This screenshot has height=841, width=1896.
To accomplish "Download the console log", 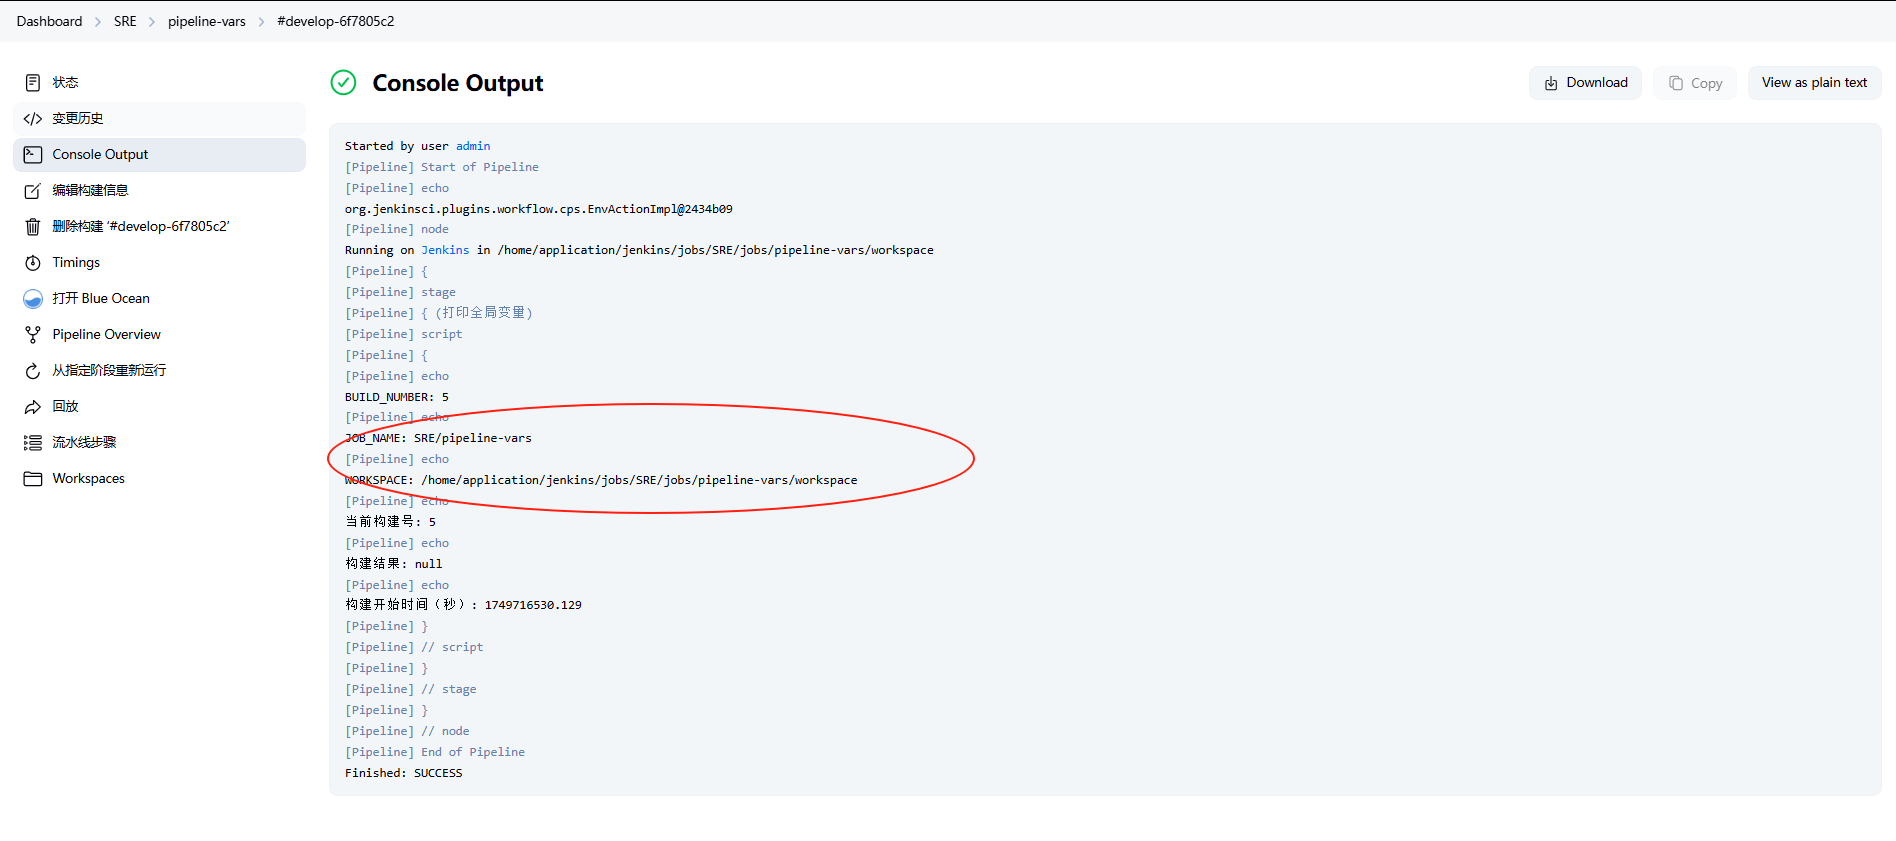I will click(1585, 83).
